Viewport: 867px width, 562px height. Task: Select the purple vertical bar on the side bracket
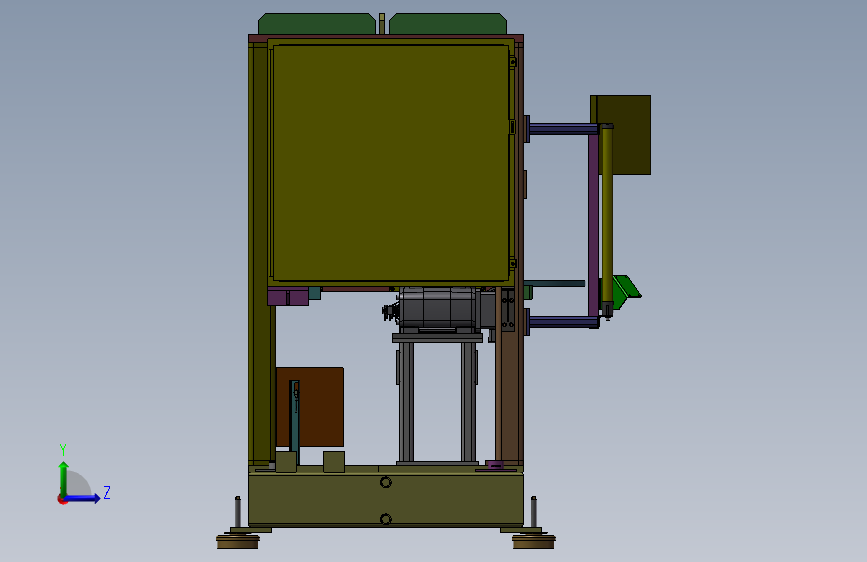coord(593,225)
